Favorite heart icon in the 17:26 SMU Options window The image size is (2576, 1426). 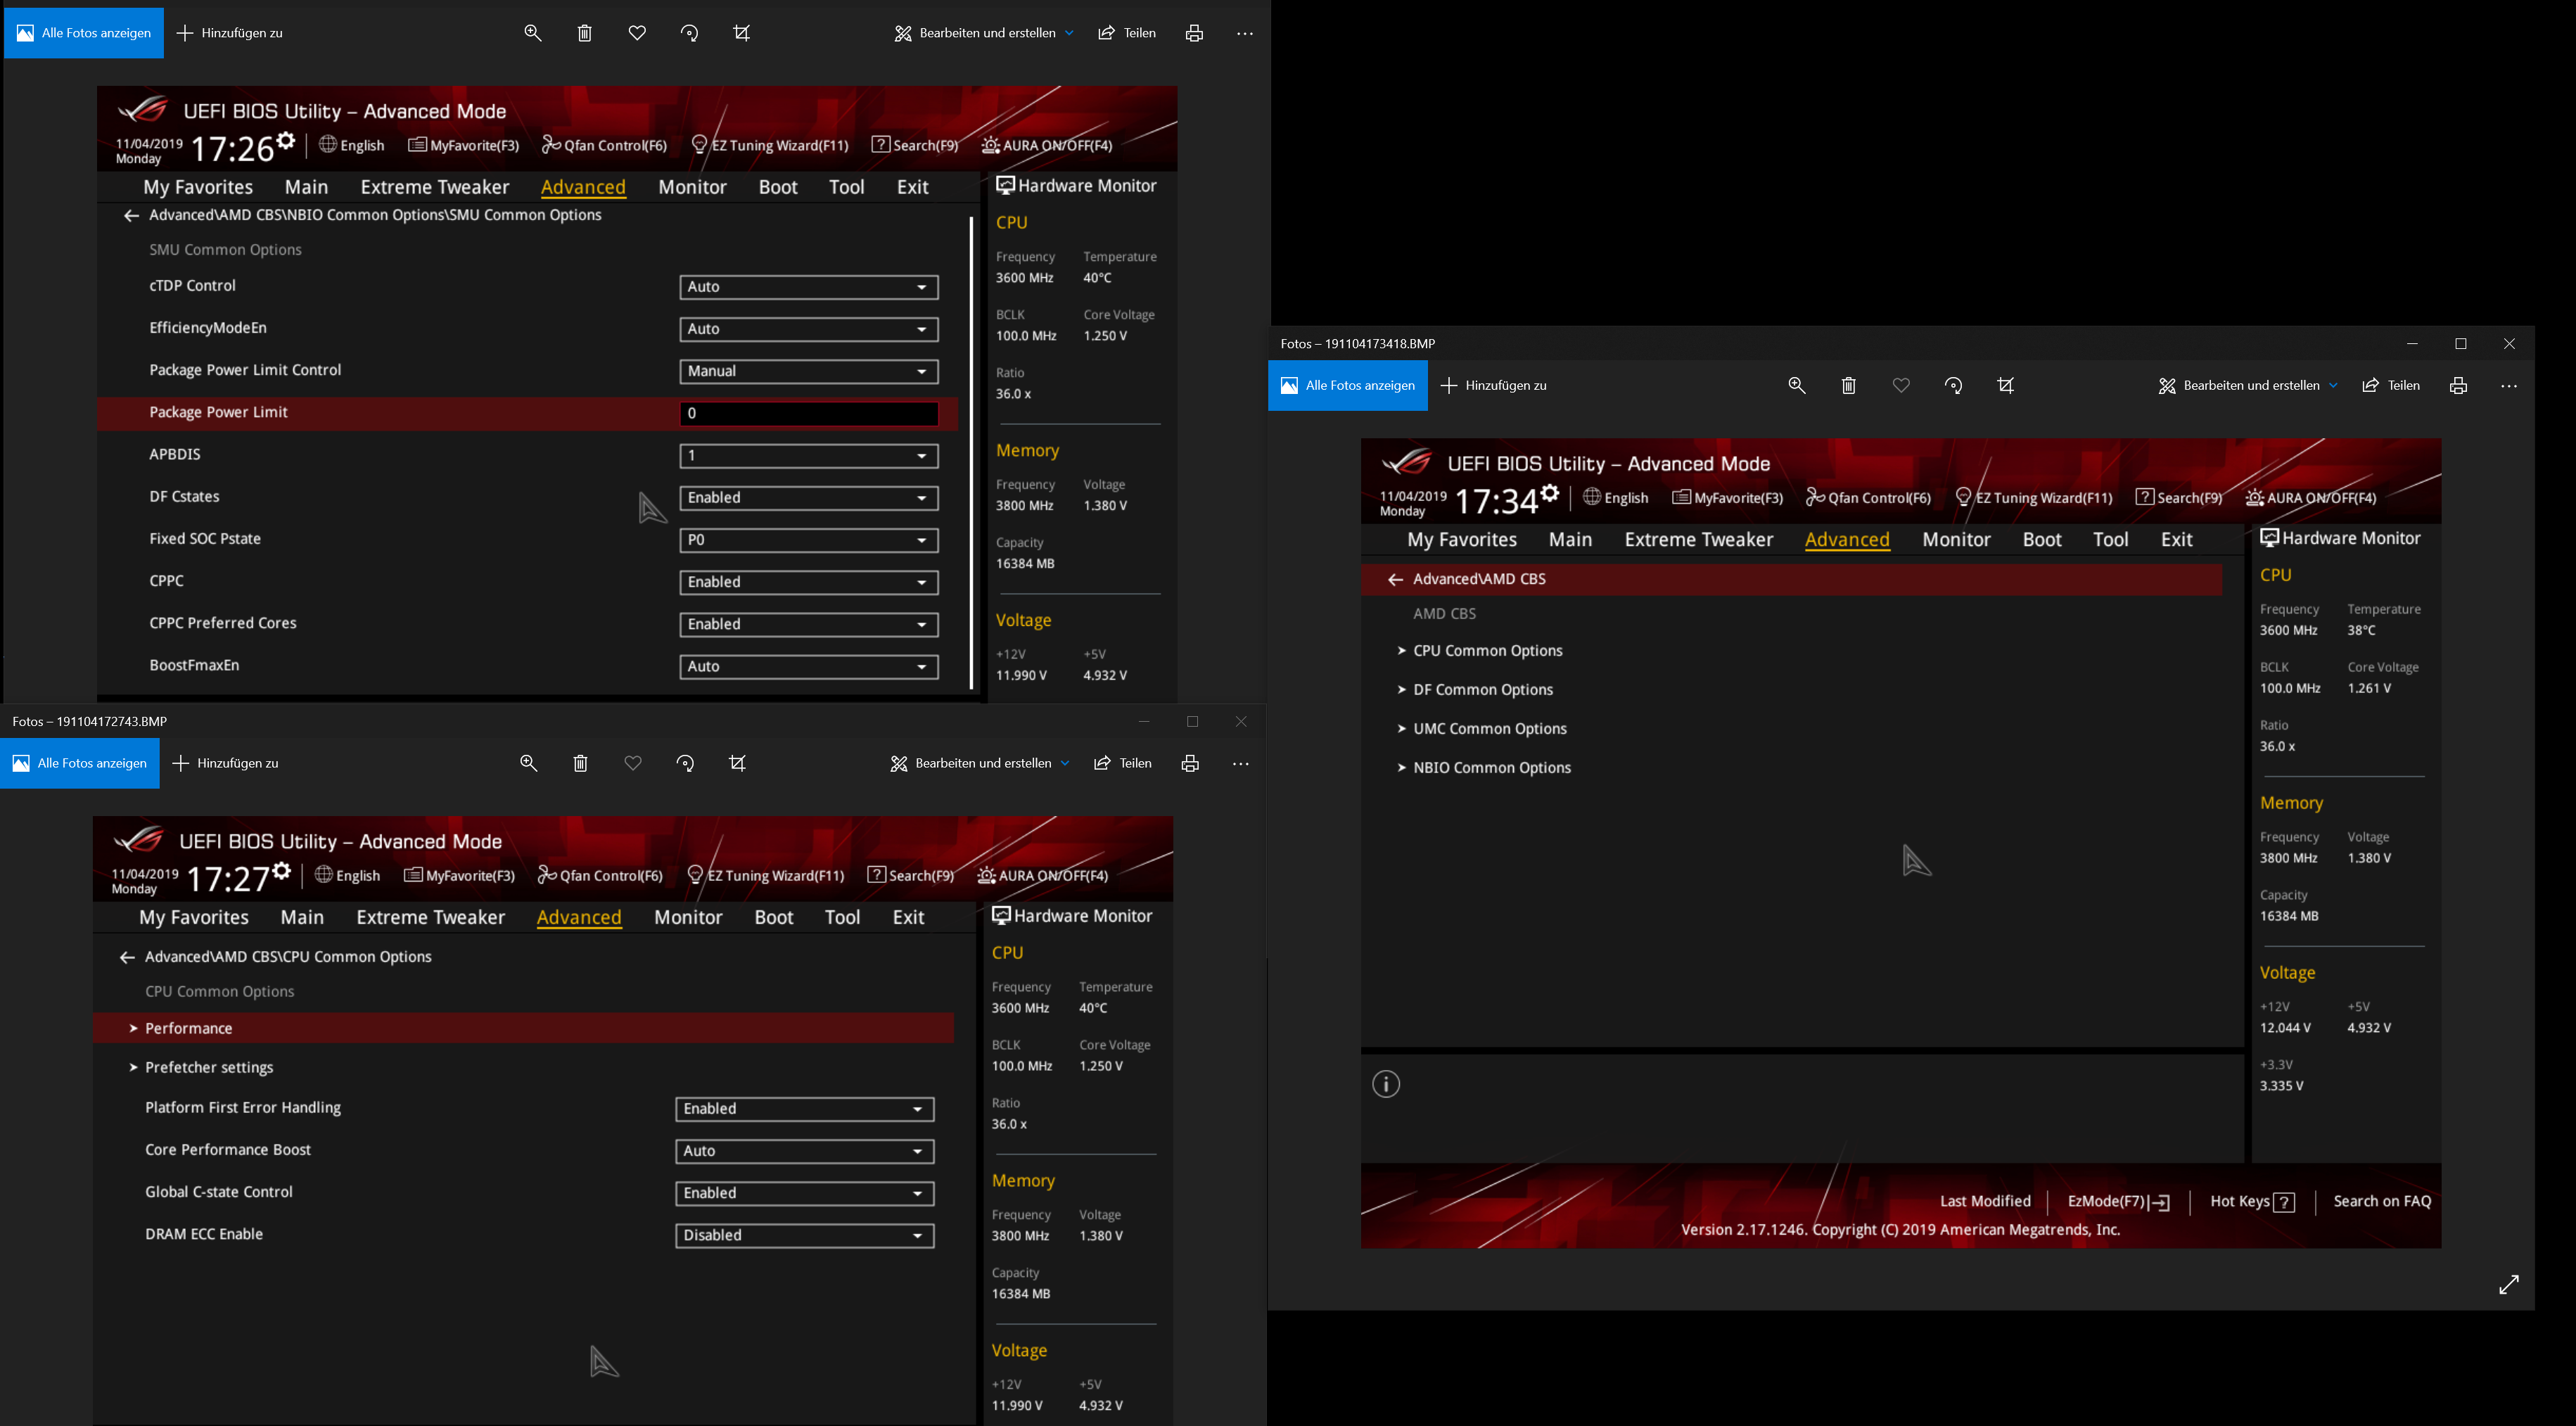click(x=637, y=33)
